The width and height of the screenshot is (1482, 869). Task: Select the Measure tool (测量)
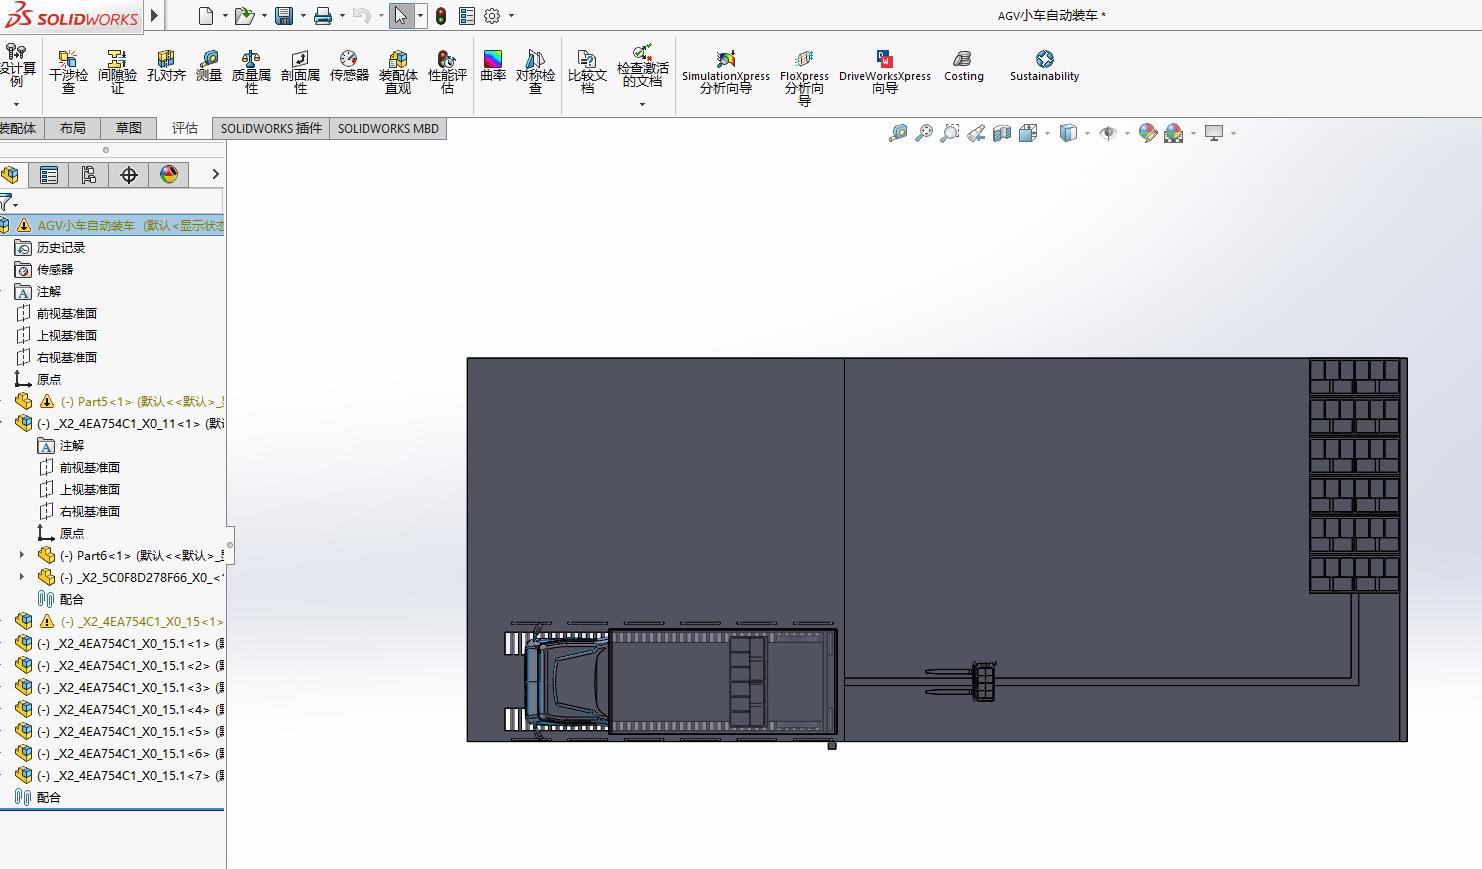click(209, 67)
